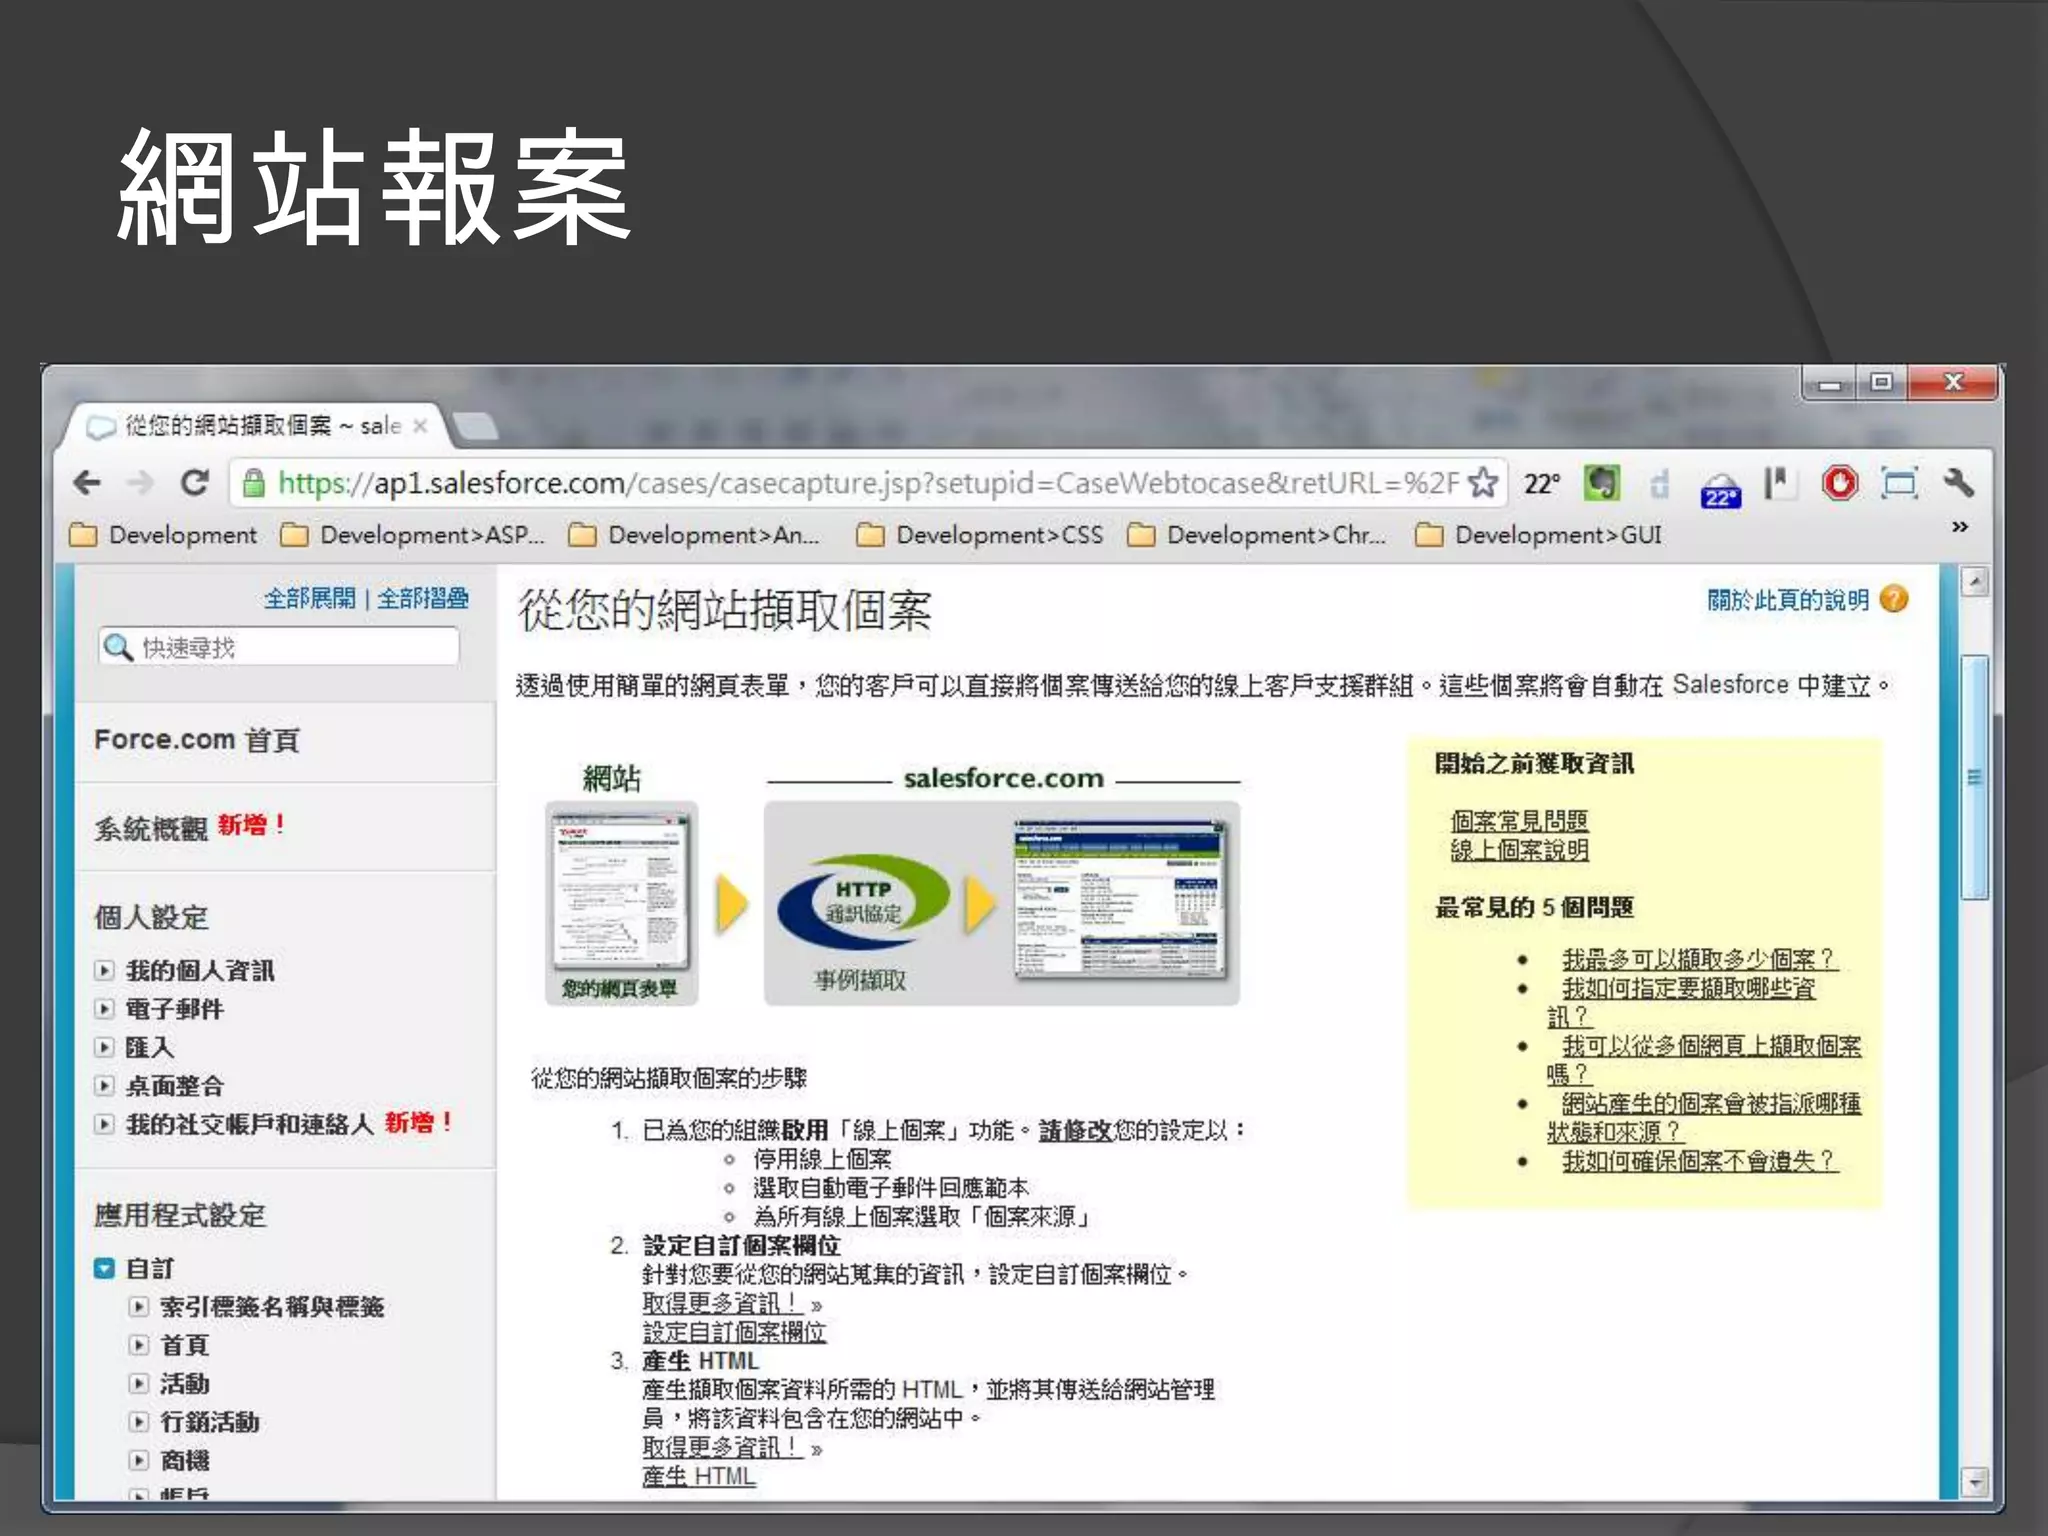Close the Salesforce browser tab
The height and width of the screenshot is (1536, 2048).
420,426
